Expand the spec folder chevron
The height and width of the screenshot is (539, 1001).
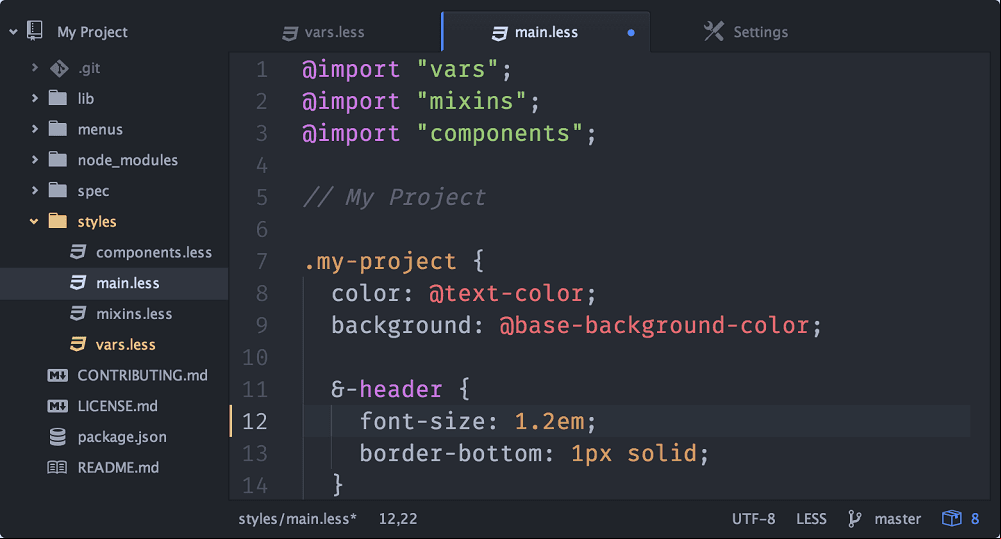(x=34, y=190)
